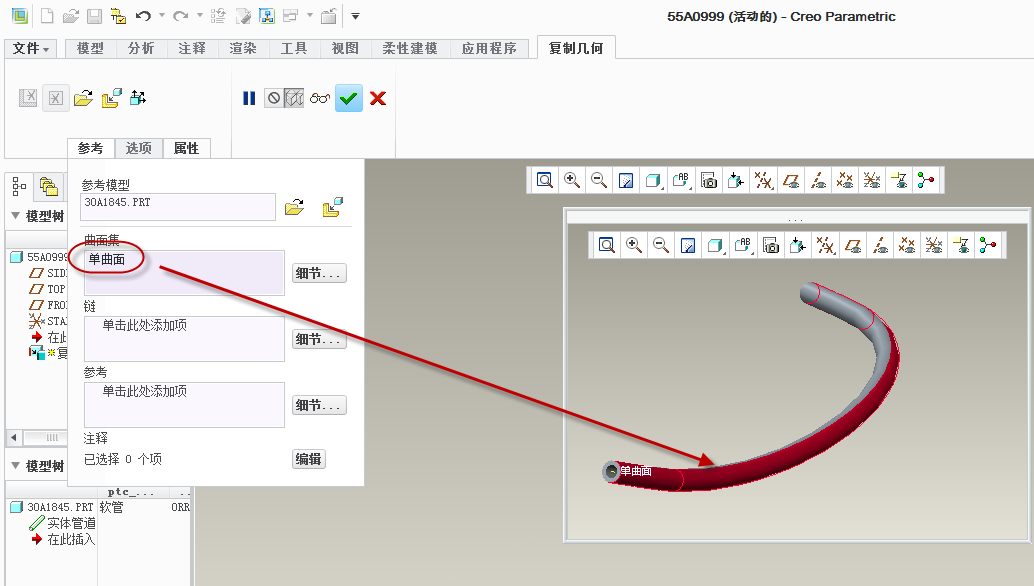Open the 选项 dashboard tab

coord(138,148)
